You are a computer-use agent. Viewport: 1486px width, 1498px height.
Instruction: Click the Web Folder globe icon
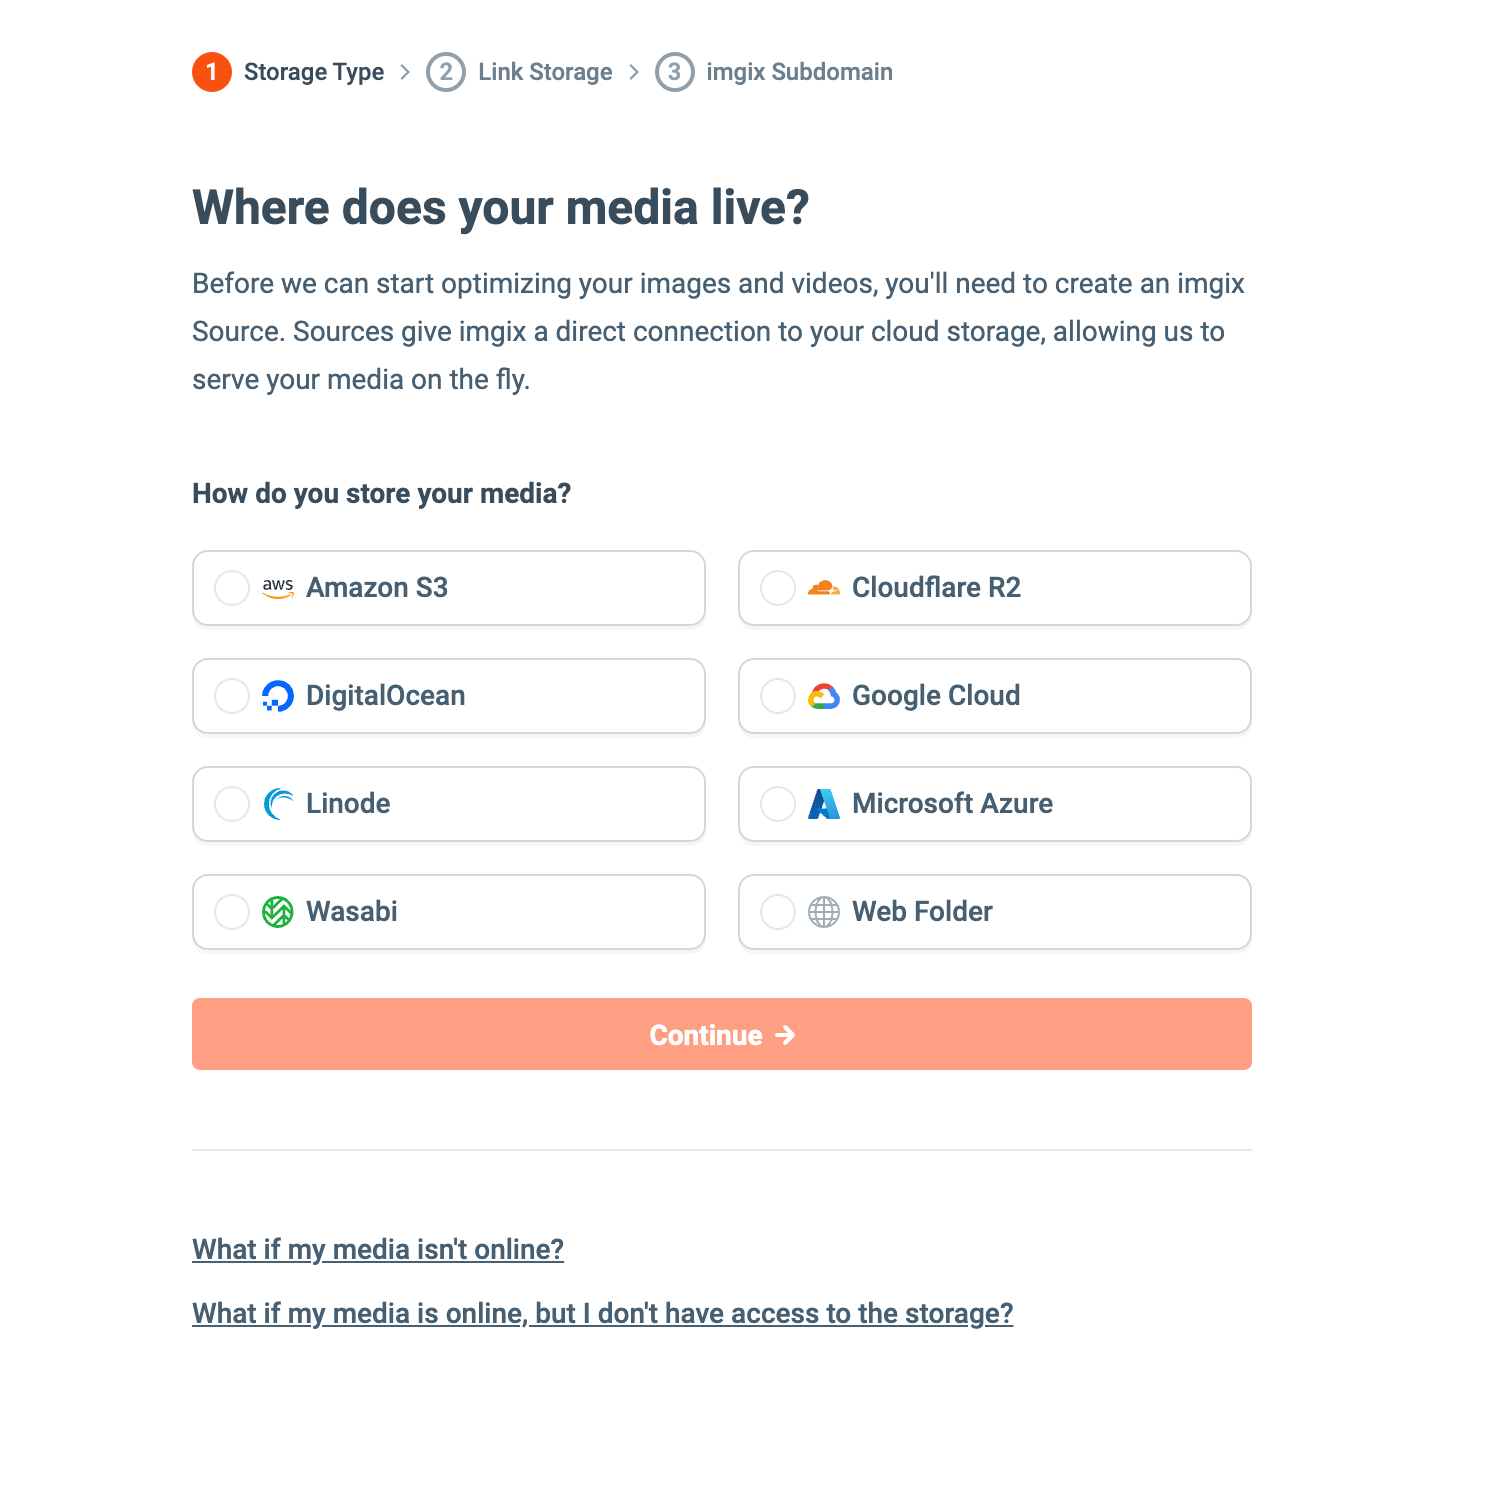(824, 912)
